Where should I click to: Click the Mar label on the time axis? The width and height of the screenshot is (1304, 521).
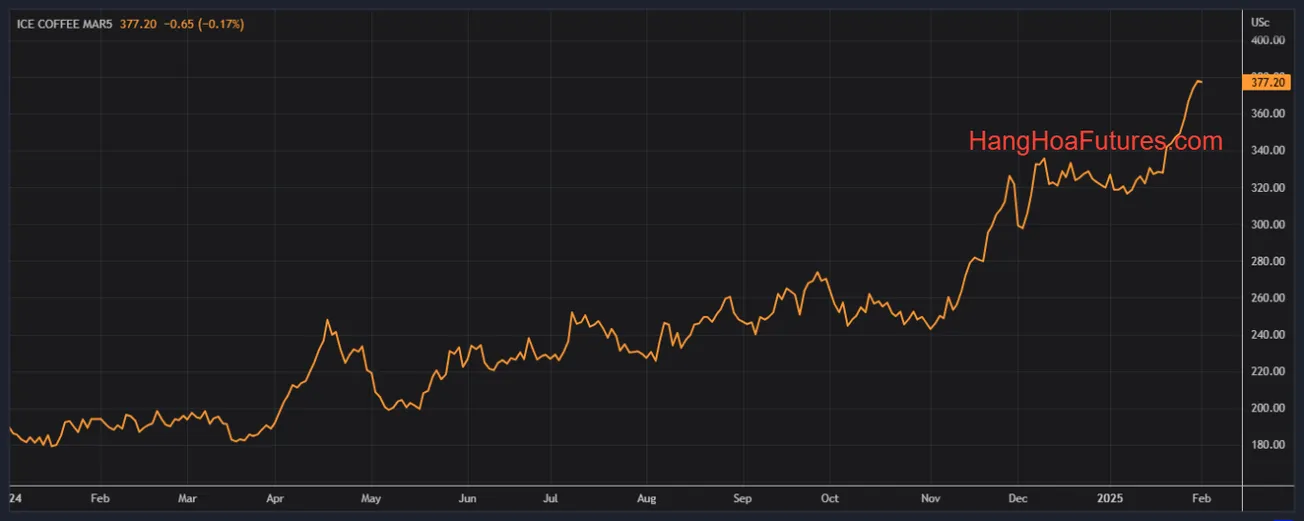click(187, 496)
